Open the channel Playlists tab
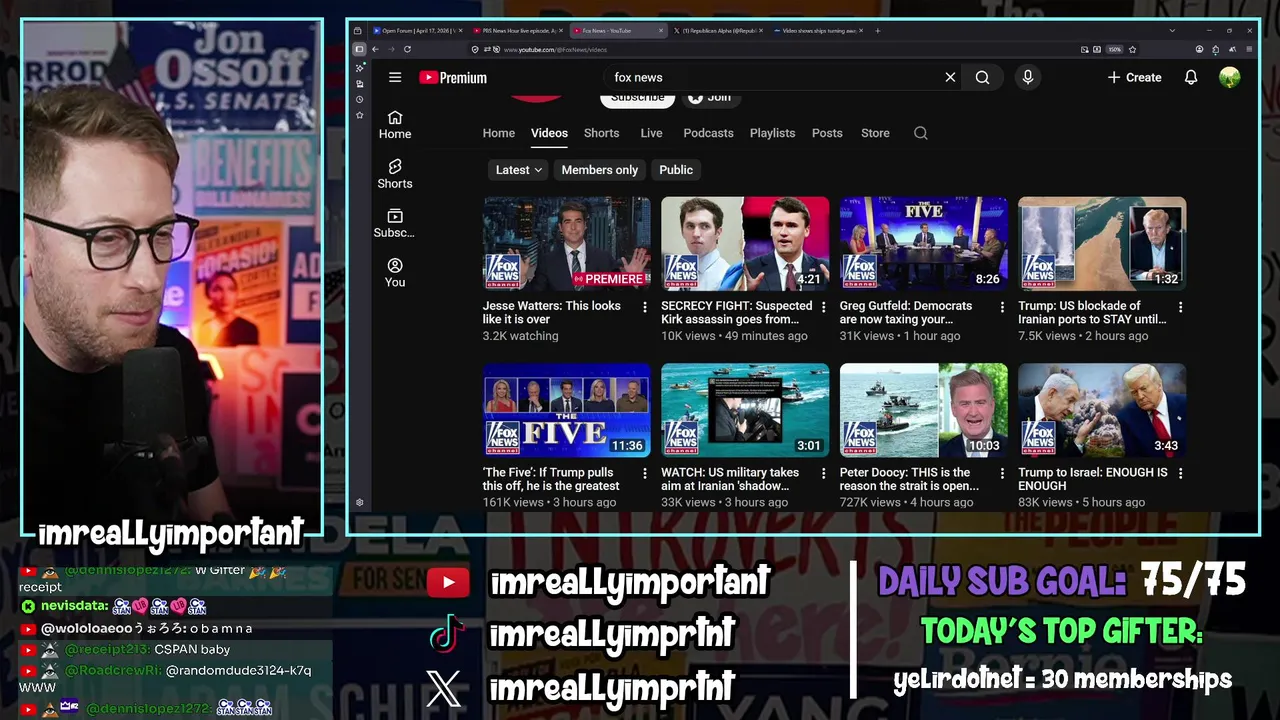The height and width of the screenshot is (720, 1280). (772, 133)
